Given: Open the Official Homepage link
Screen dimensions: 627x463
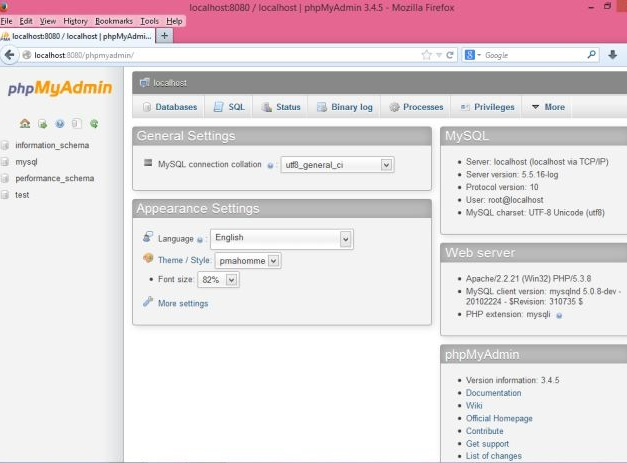Looking at the screenshot, I should coord(499,418).
